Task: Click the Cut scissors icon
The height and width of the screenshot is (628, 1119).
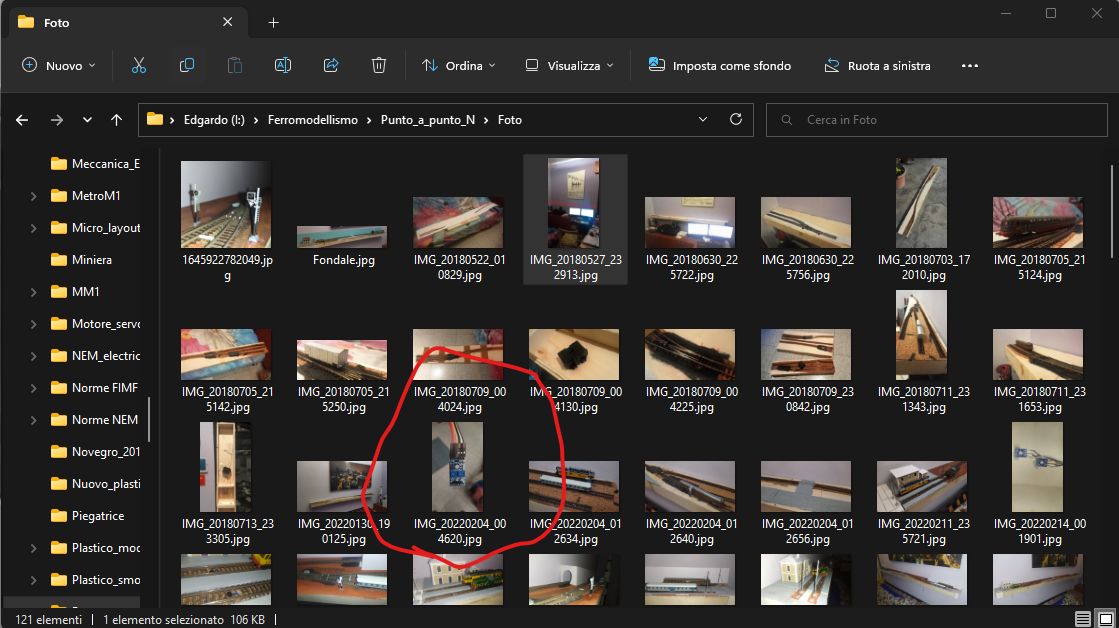Action: click(x=139, y=66)
